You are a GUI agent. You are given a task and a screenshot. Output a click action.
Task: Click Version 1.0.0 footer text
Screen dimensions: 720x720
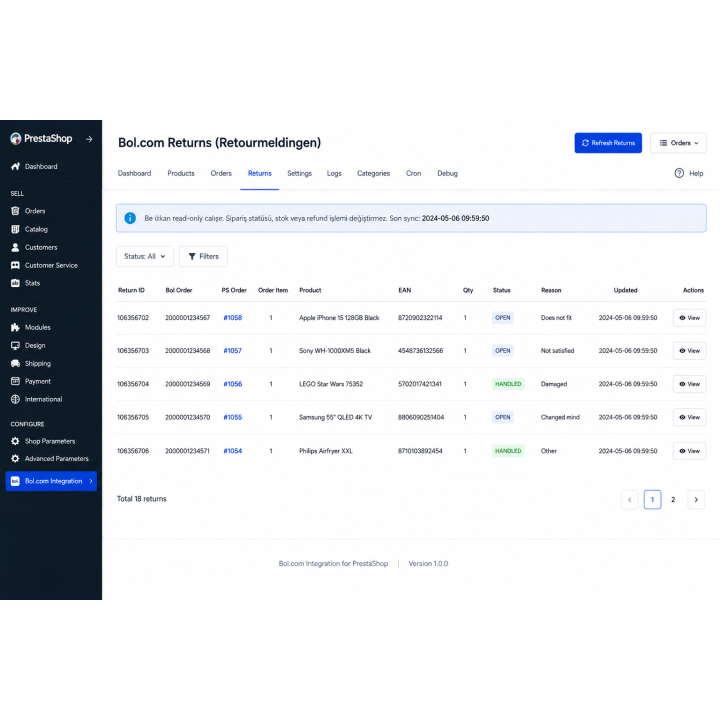[x=428, y=563]
